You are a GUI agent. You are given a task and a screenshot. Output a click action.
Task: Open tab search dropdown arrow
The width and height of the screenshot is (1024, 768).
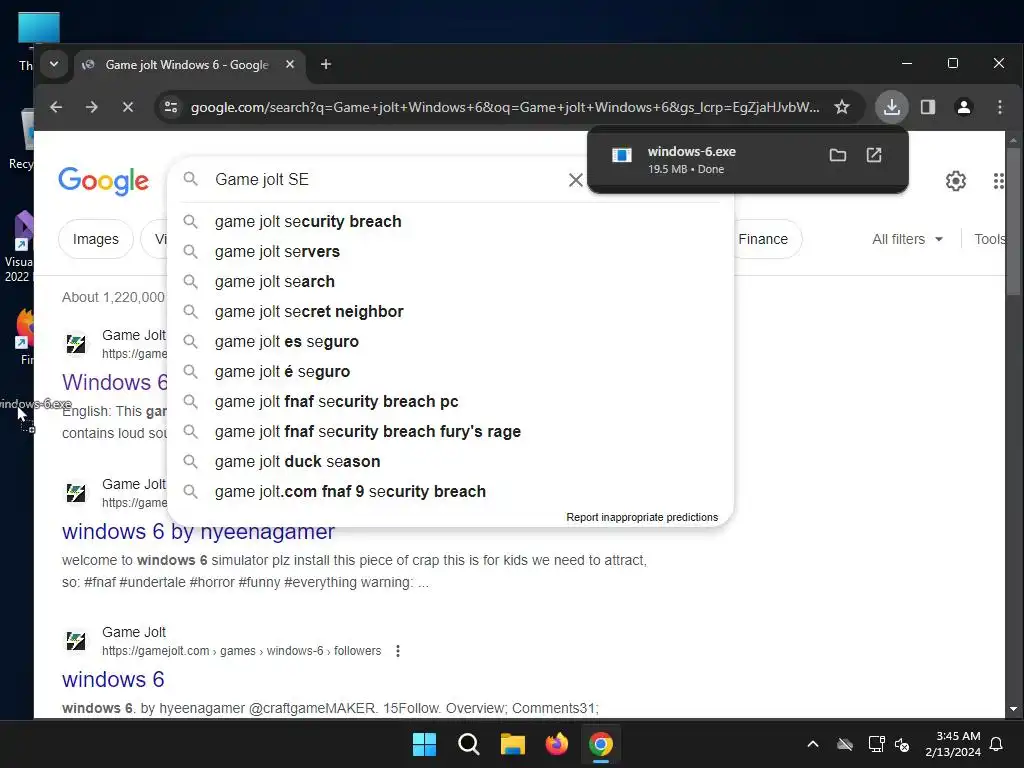pyautogui.click(x=54, y=64)
